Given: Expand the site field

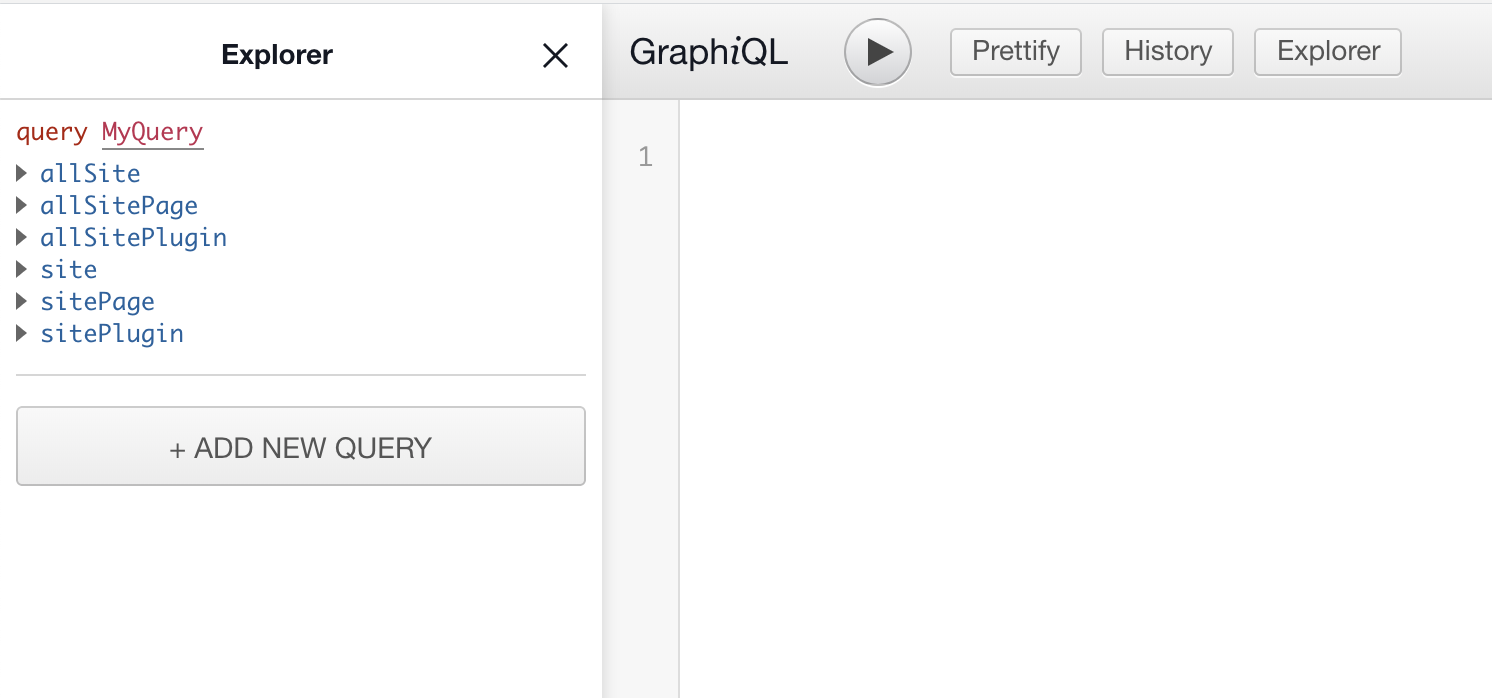Looking at the screenshot, I should (x=22, y=269).
